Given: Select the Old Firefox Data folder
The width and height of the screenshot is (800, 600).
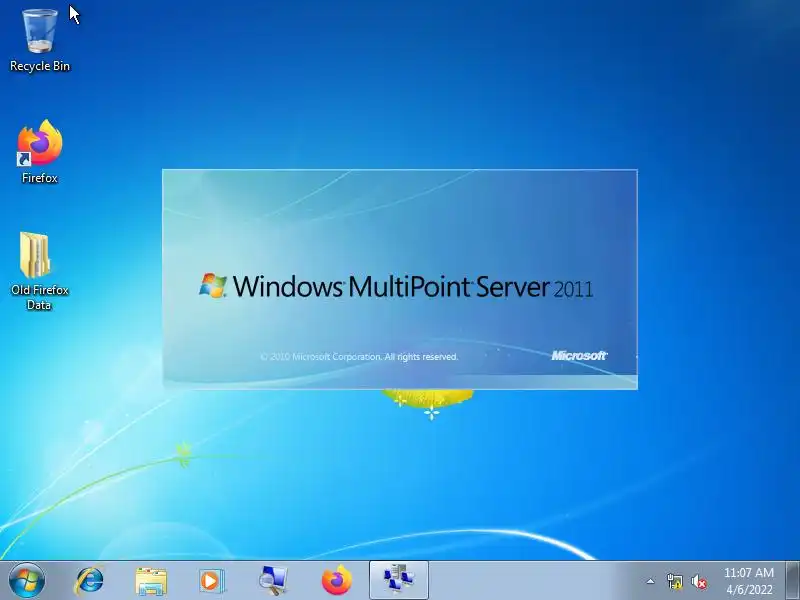Looking at the screenshot, I should pyautogui.click(x=39, y=271).
